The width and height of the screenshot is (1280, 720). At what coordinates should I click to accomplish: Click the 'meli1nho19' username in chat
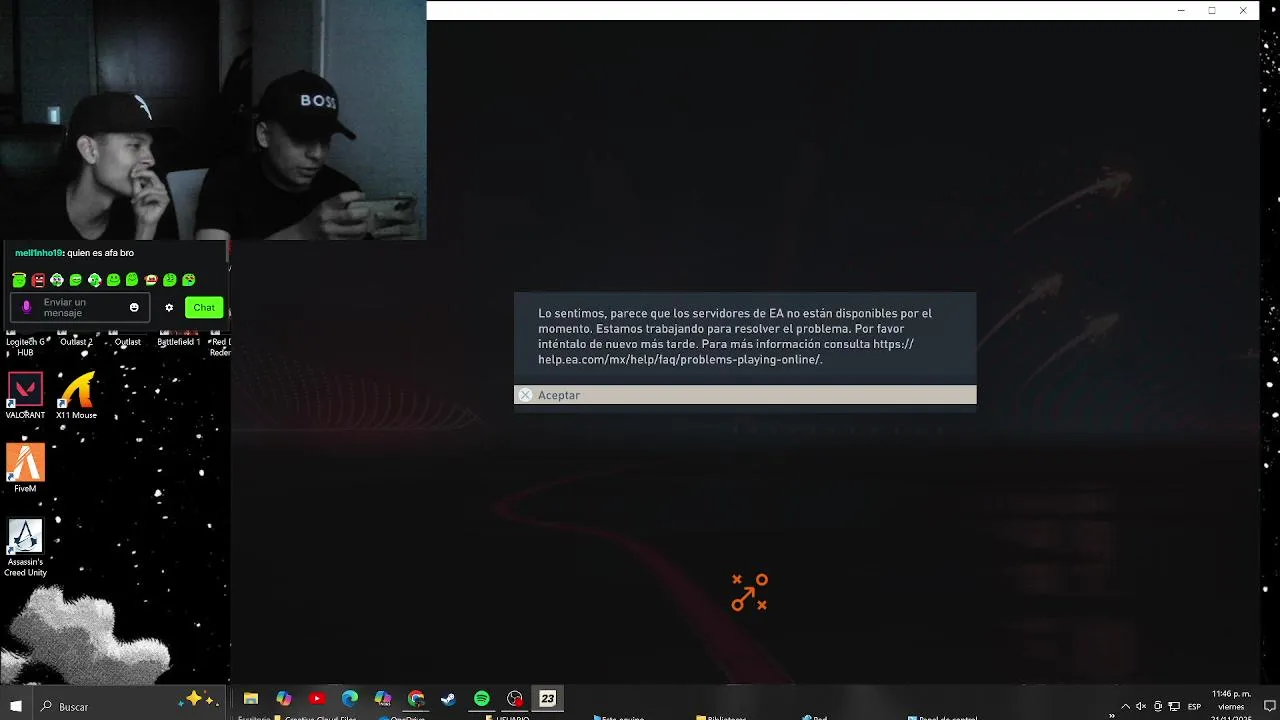38,253
